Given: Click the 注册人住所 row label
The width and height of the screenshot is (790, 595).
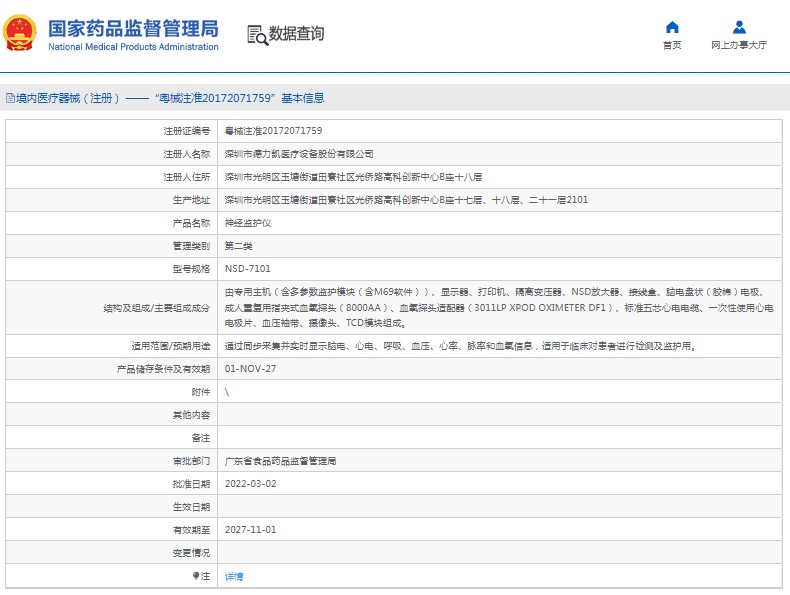Looking at the screenshot, I should pos(186,177).
